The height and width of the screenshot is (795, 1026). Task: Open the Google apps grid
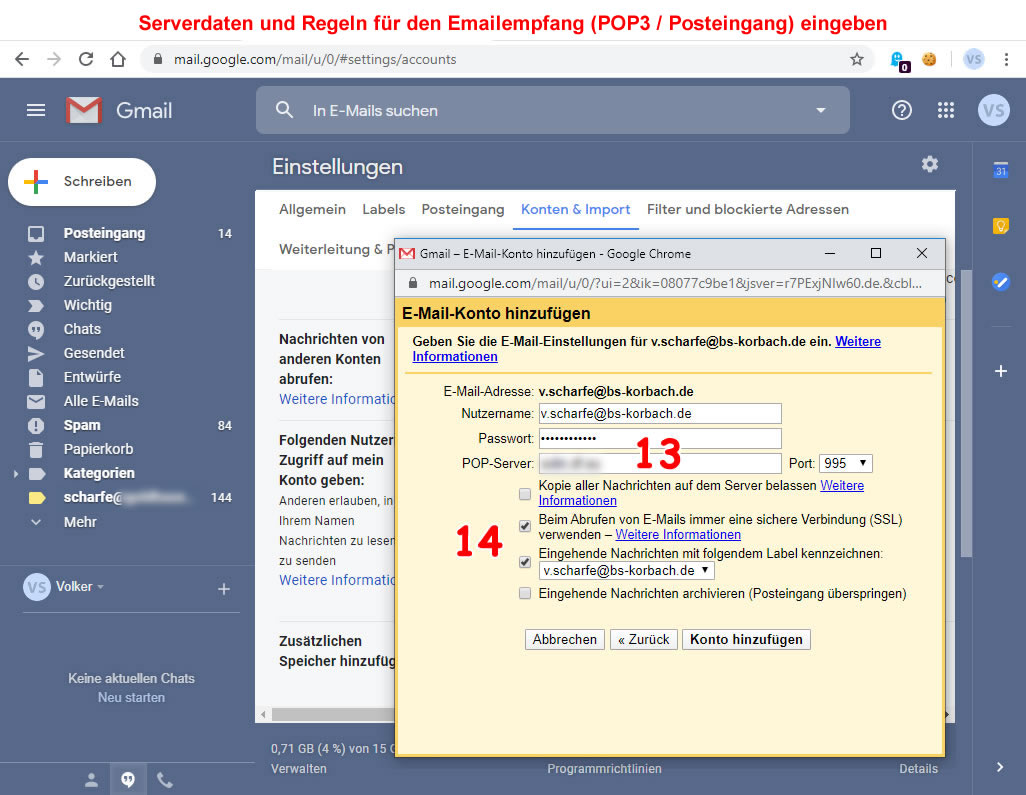point(946,110)
